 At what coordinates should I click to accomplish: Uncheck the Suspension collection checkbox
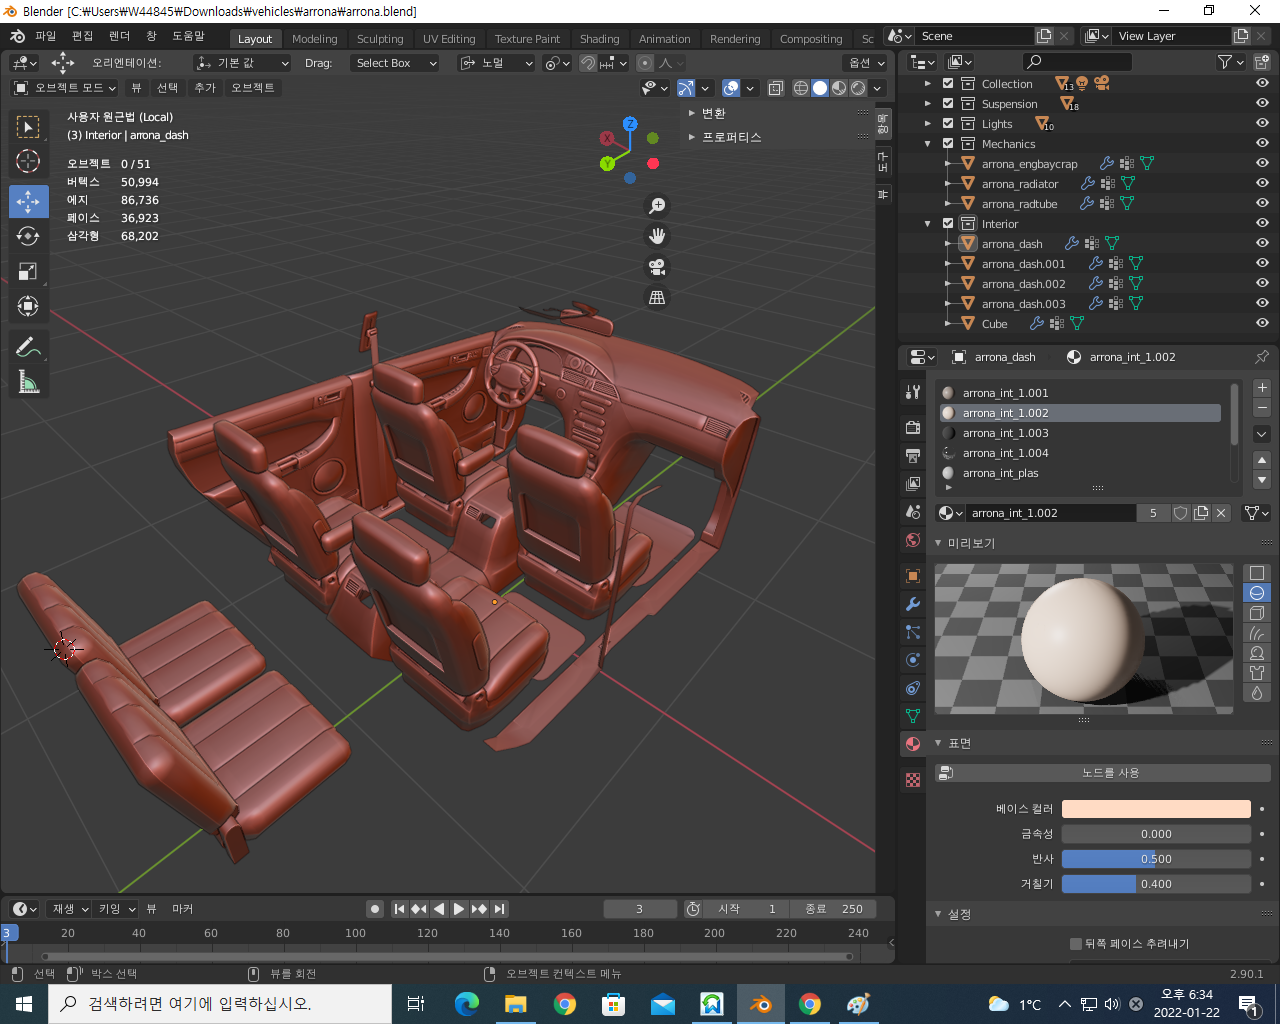tap(948, 104)
